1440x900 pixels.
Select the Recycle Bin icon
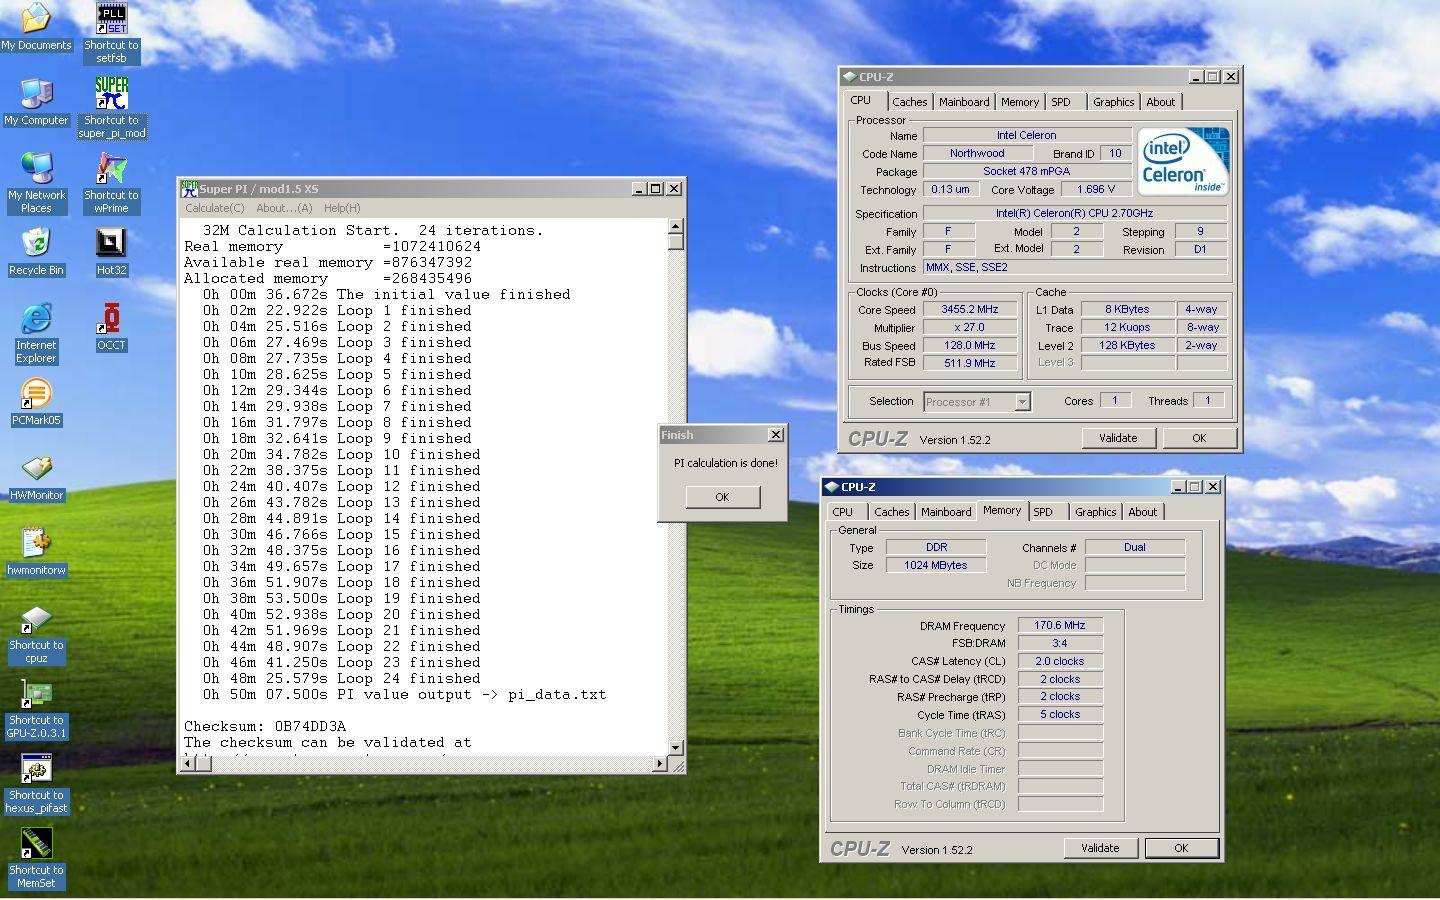[x=36, y=252]
